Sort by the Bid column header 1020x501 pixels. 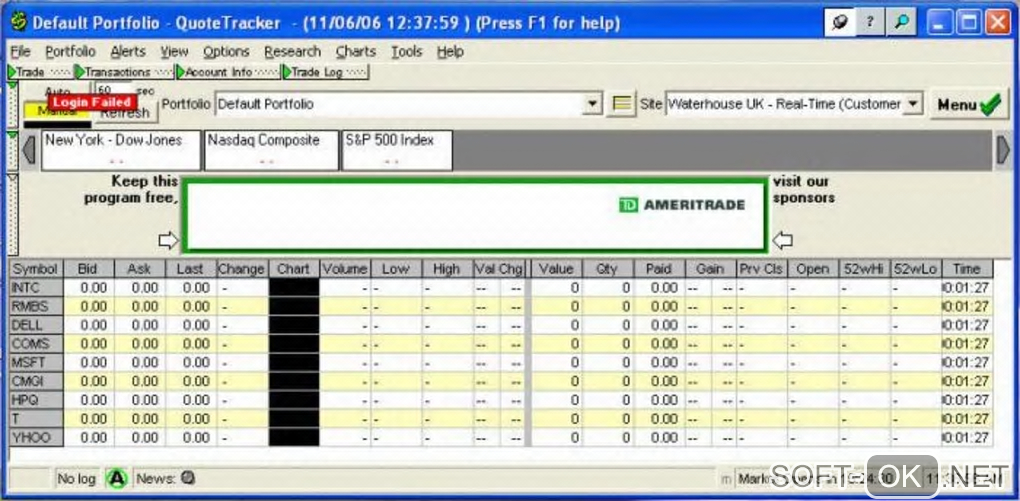click(89, 269)
